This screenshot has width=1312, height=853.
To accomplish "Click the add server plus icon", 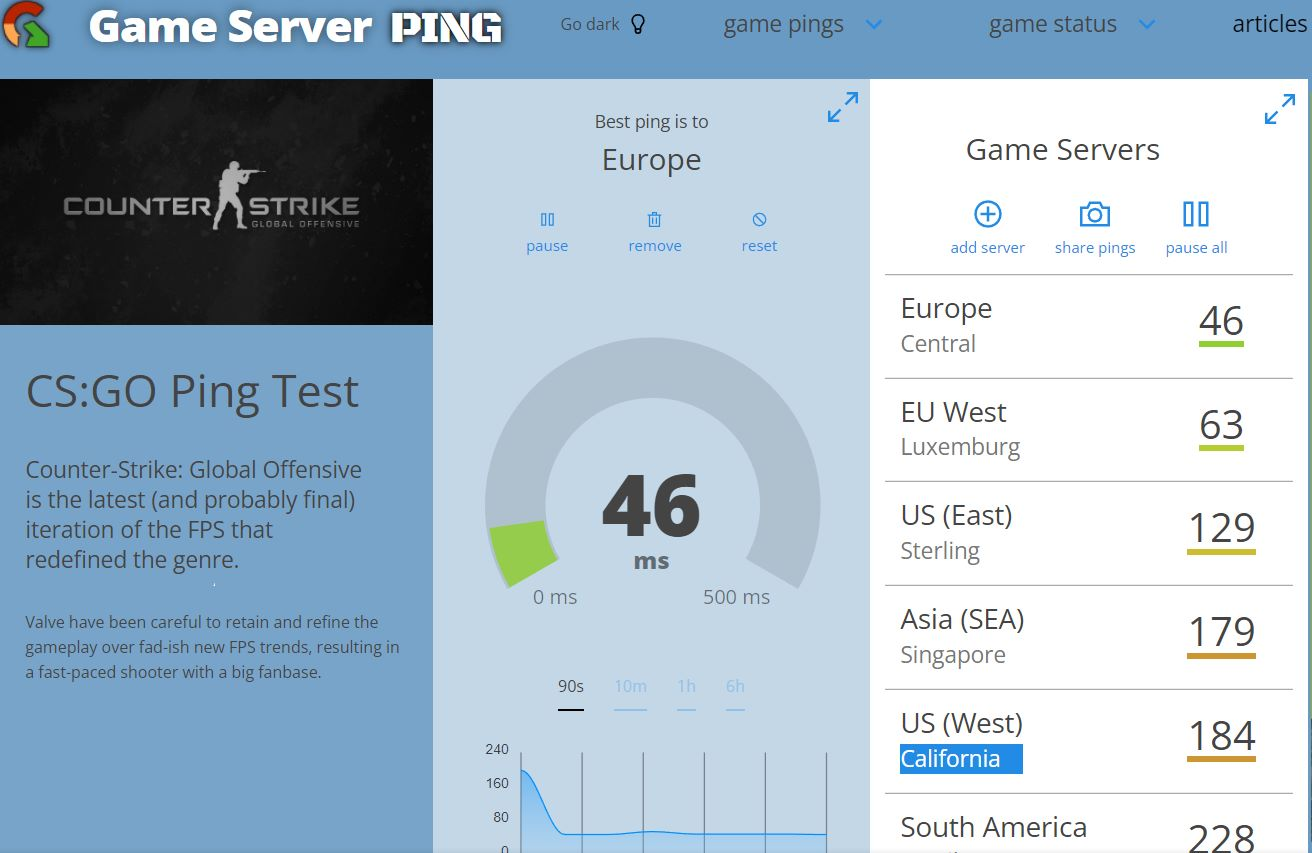I will (988, 228).
